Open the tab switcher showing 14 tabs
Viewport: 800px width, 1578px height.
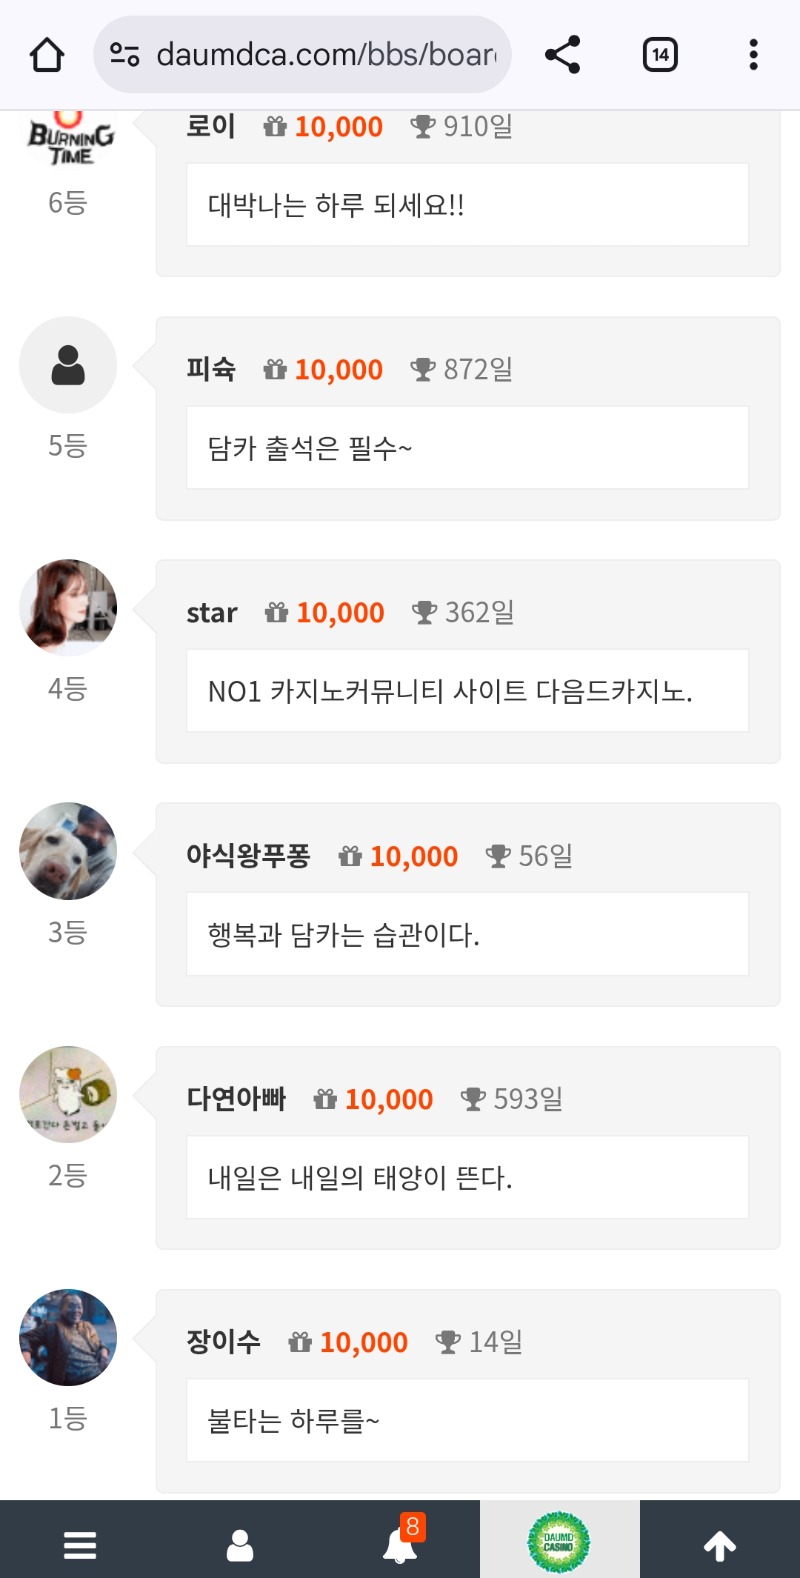pyautogui.click(x=660, y=54)
